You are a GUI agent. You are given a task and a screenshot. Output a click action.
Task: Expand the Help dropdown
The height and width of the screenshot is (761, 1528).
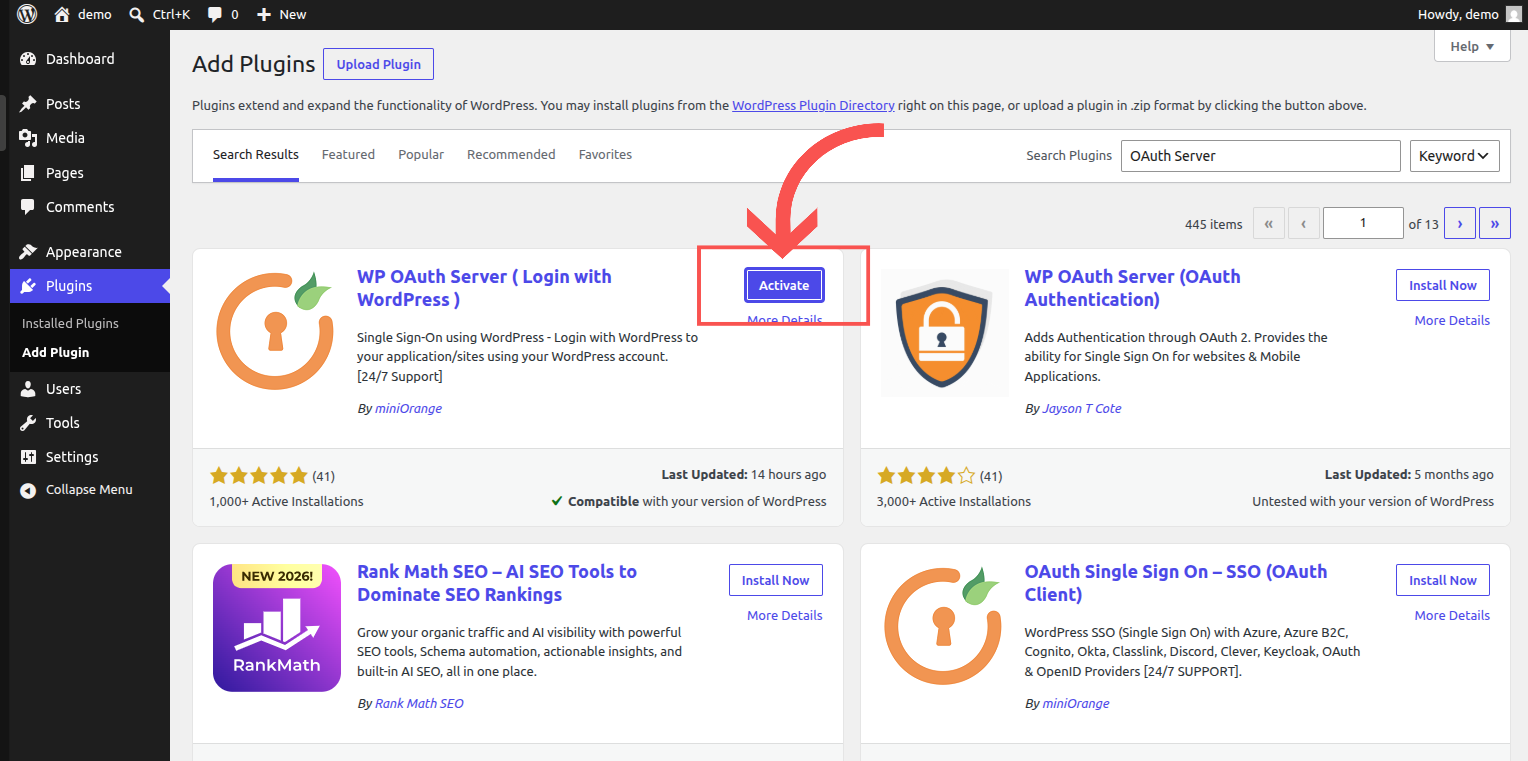click(1472, 46)
